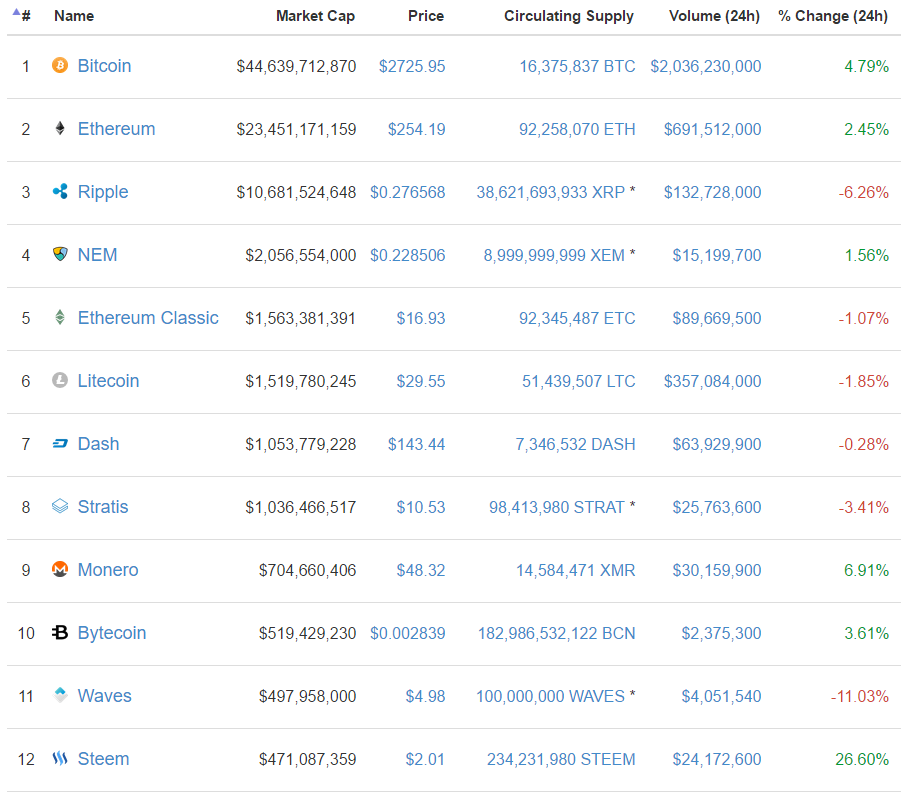Screen dimensions: 901x797
Task: Sort table by Price column header
Action: click(426, 16)
